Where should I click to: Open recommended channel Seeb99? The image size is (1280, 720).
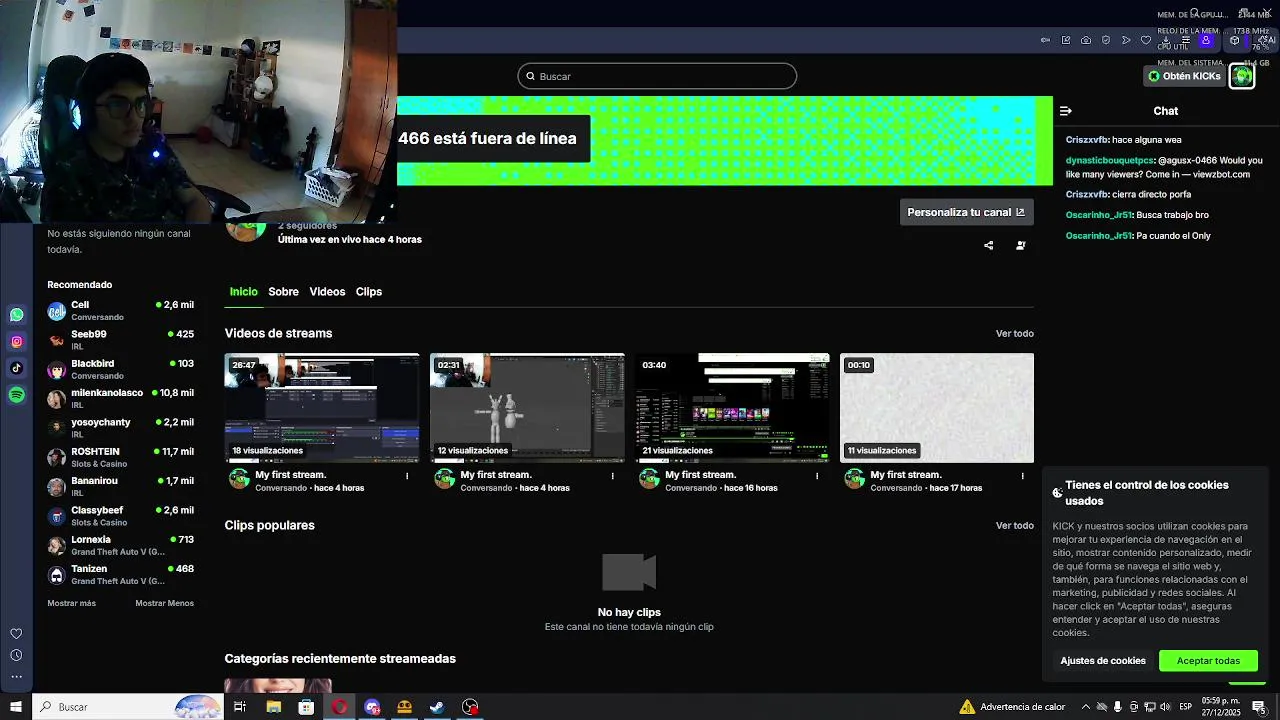tap(120, 340)
